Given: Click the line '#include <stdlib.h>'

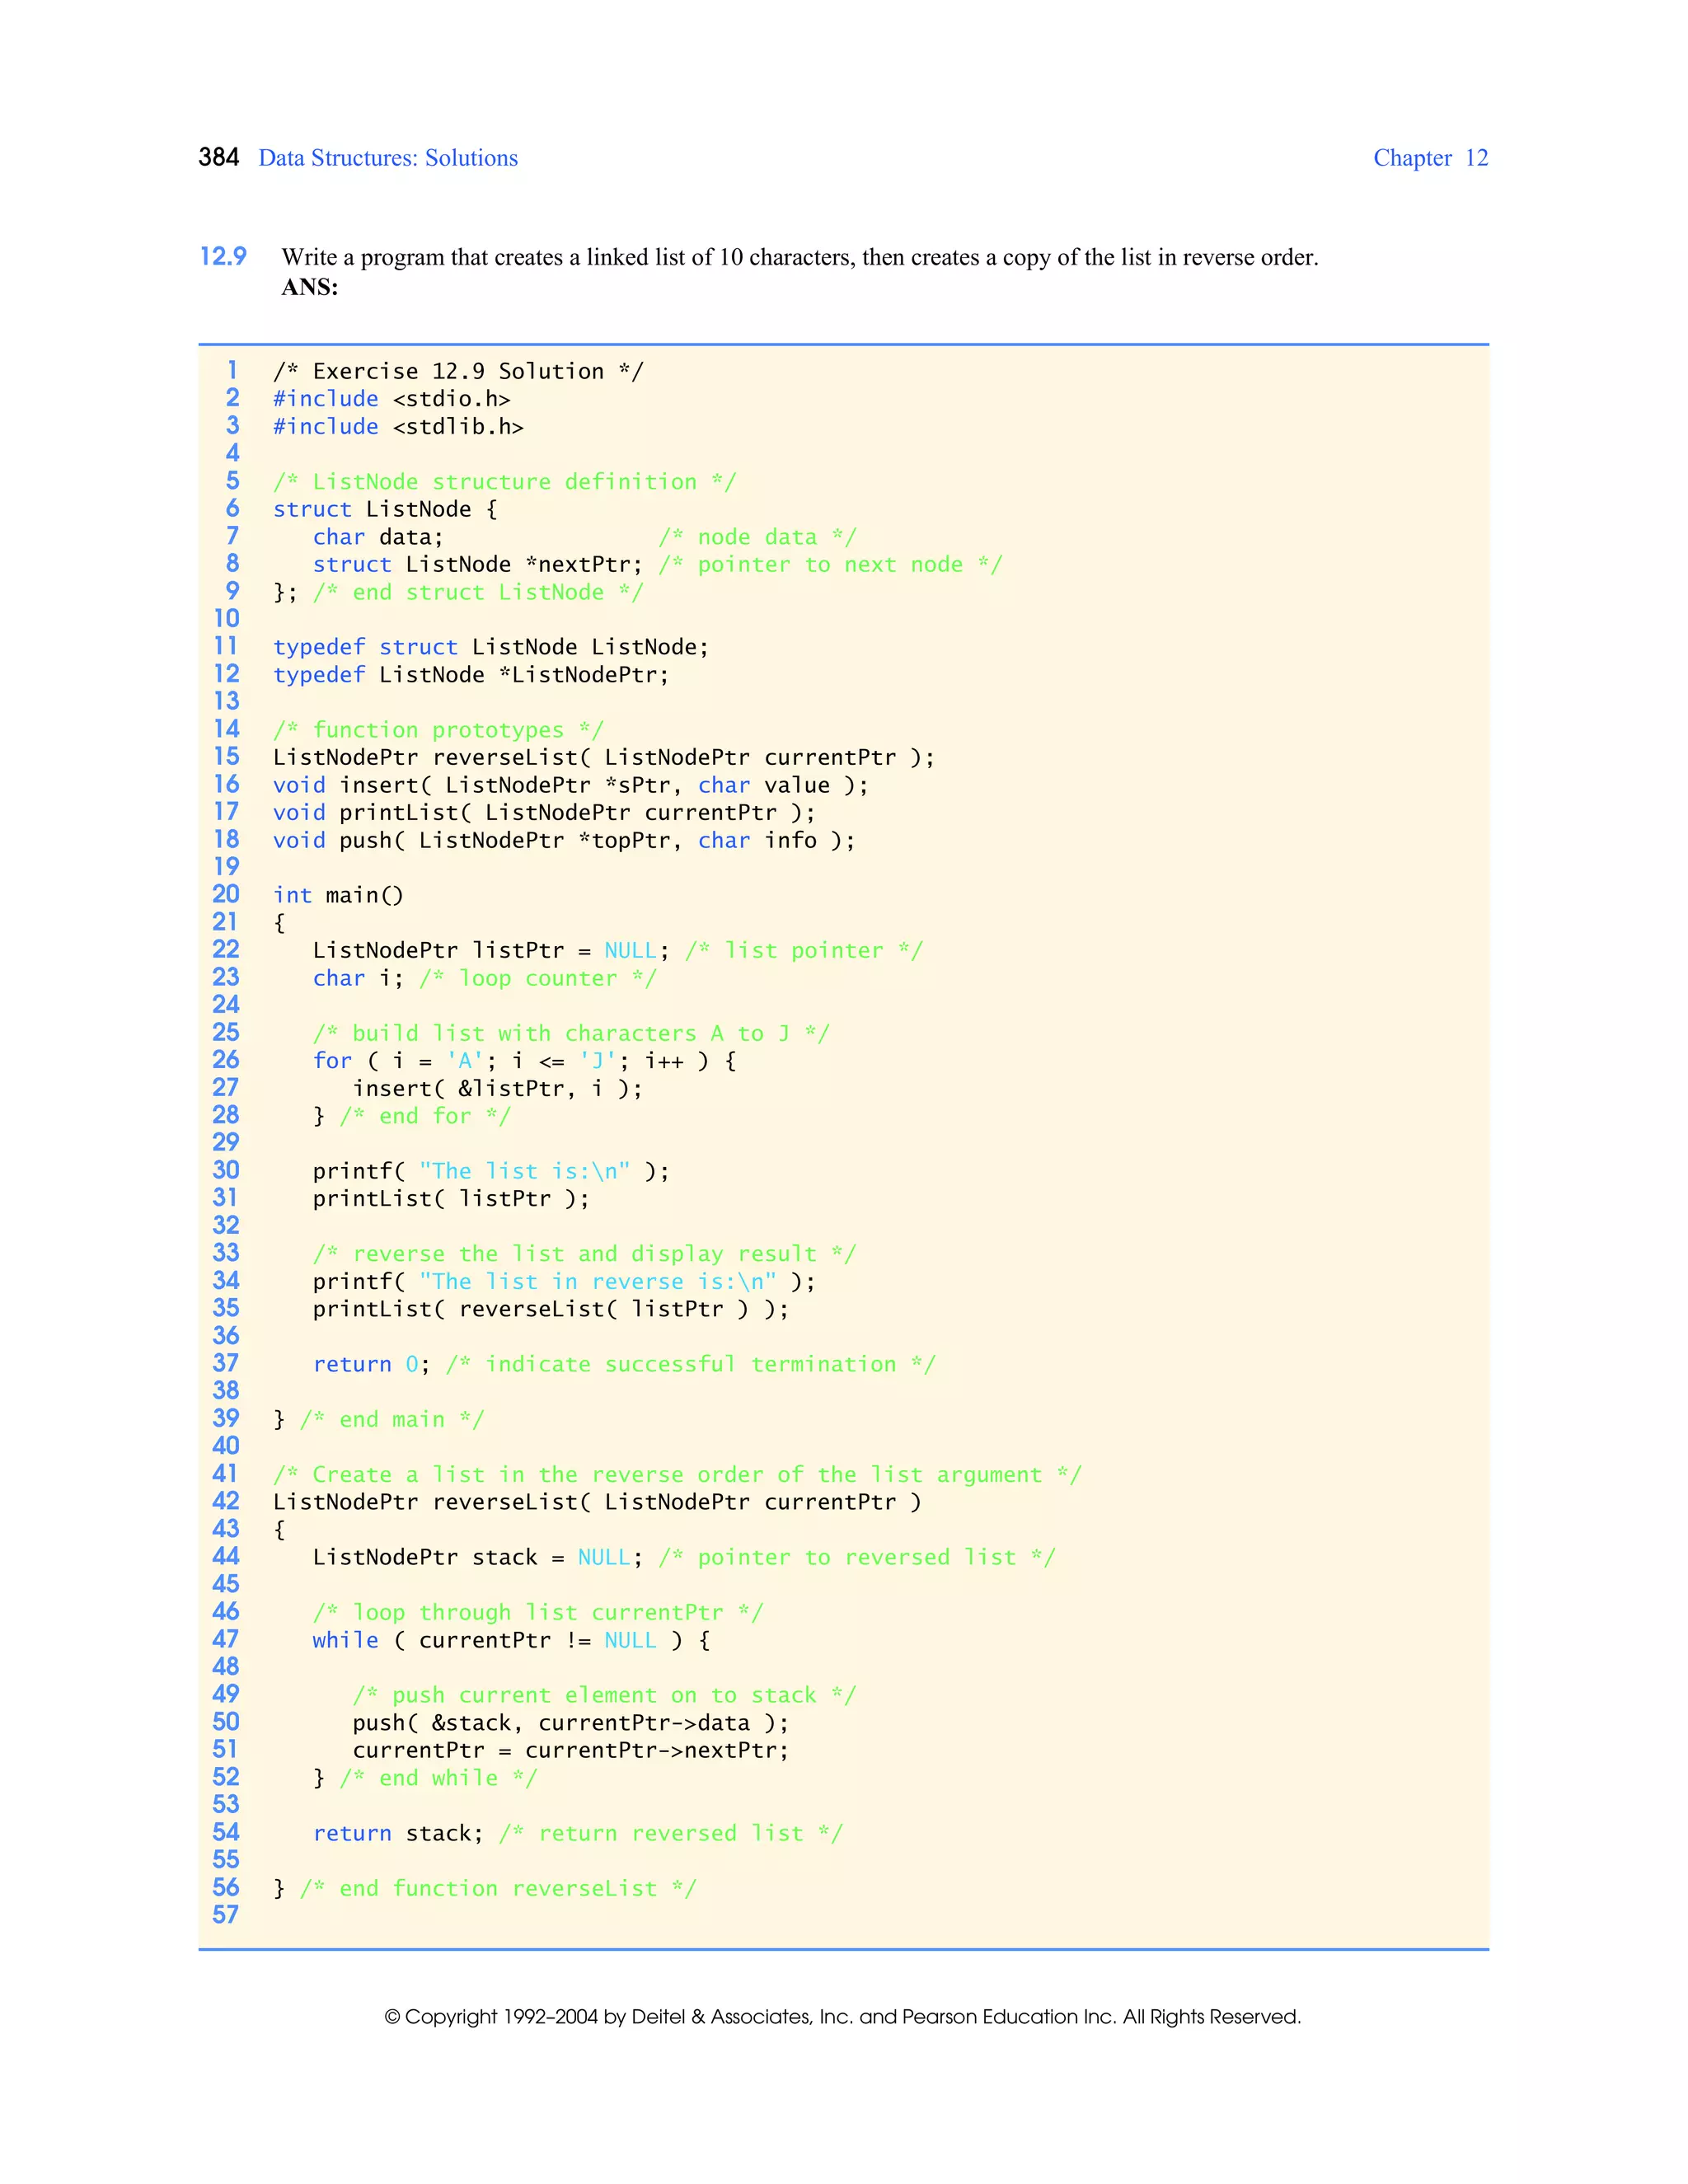Looking at the screenshot, I should coord(398,427).
